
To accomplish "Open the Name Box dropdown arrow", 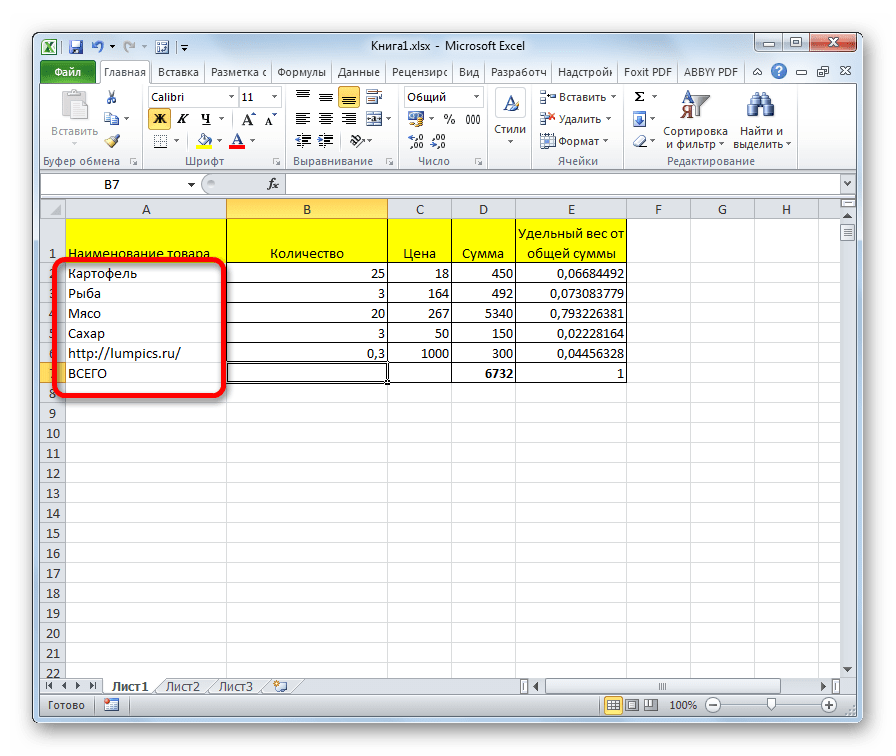I will (192, 184).
